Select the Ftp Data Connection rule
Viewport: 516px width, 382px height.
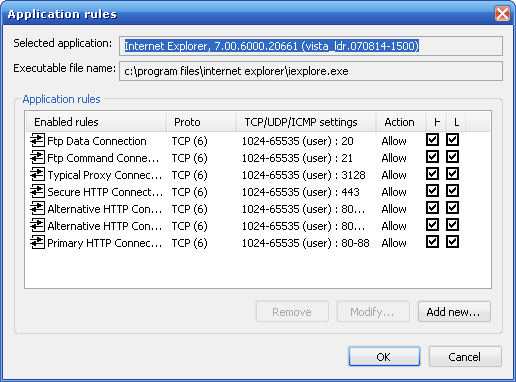[97, 141]
